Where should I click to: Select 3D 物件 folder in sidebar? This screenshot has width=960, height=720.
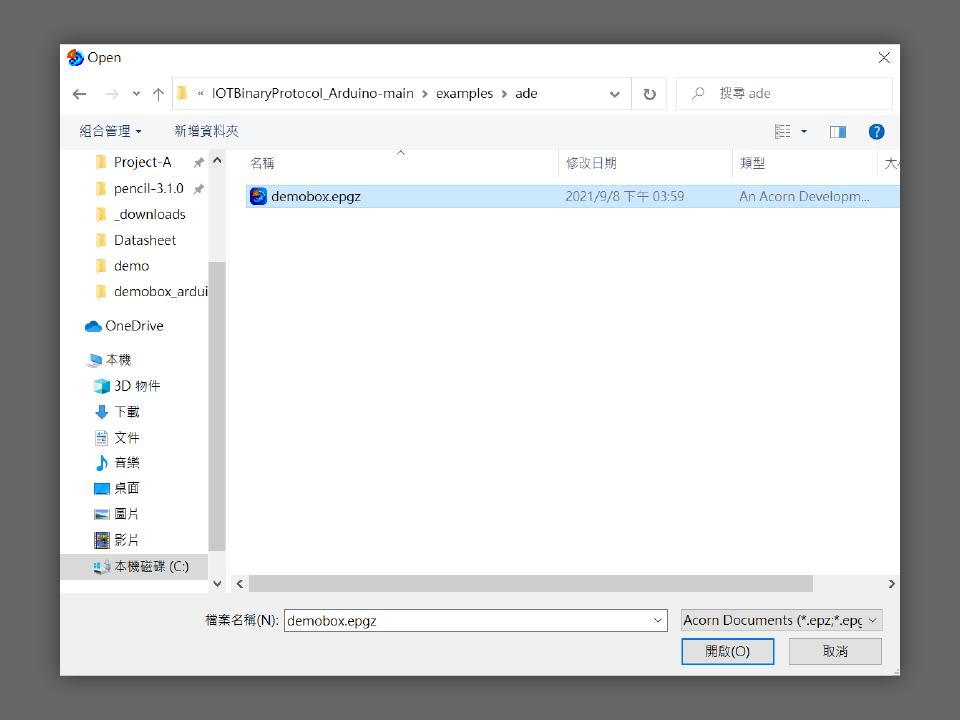point(136,386)
